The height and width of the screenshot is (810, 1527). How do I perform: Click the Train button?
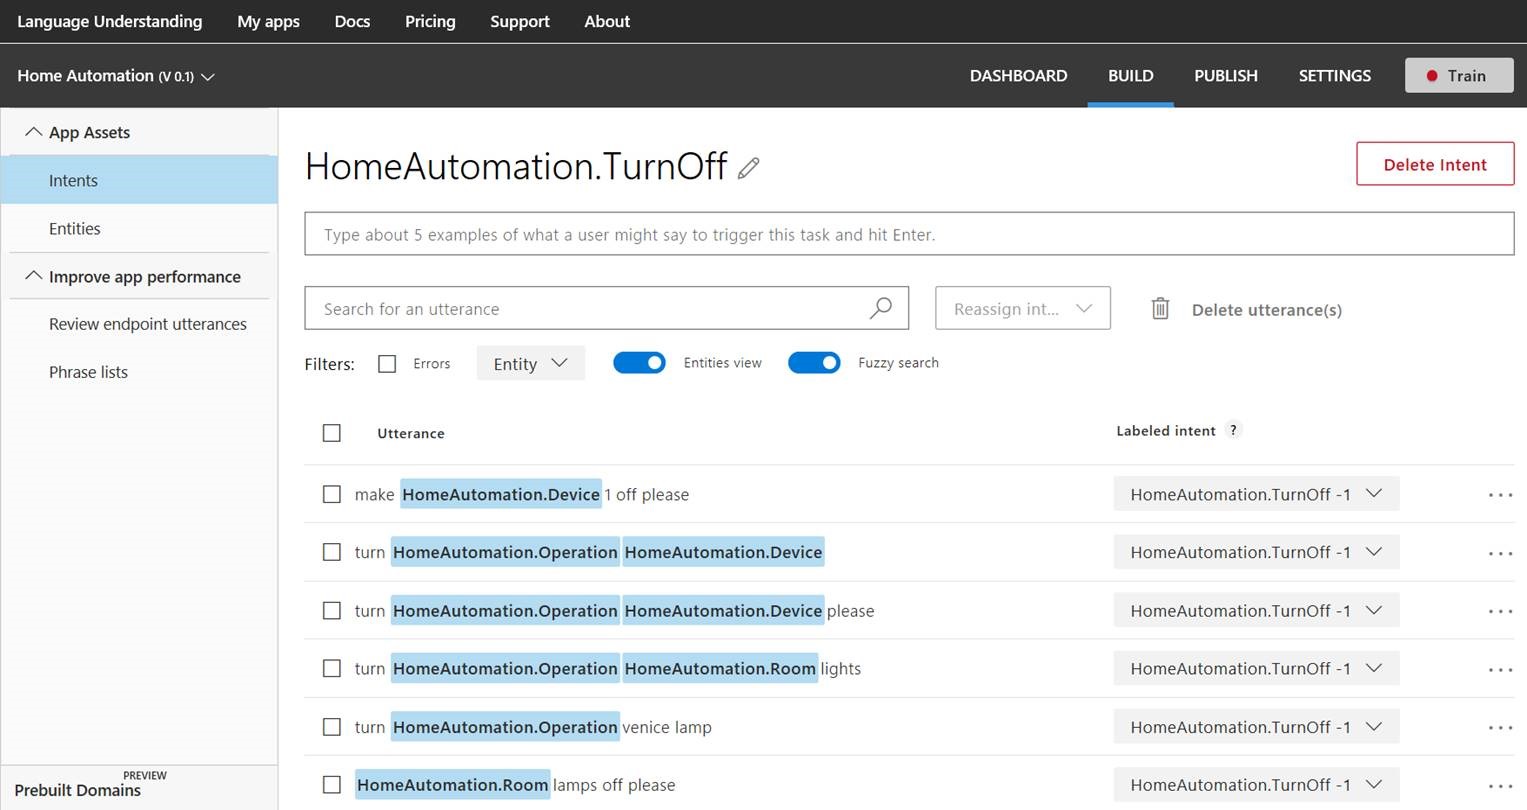pos(1459,75)
